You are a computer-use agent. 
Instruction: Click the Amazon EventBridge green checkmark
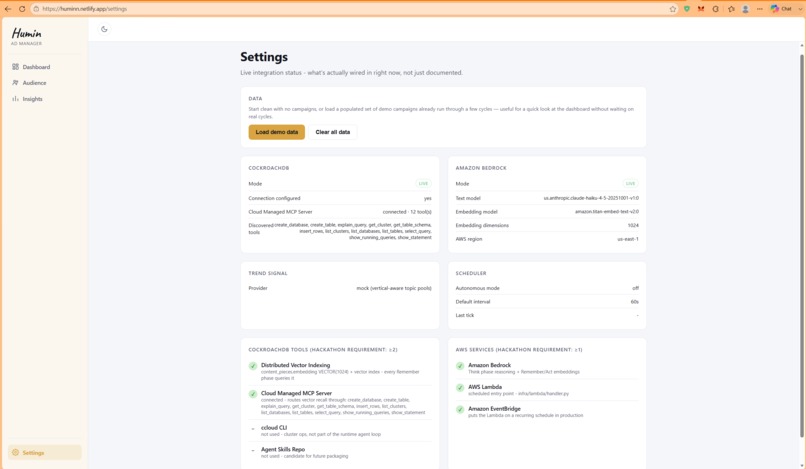pyautogui.click(x=460, y=410)
